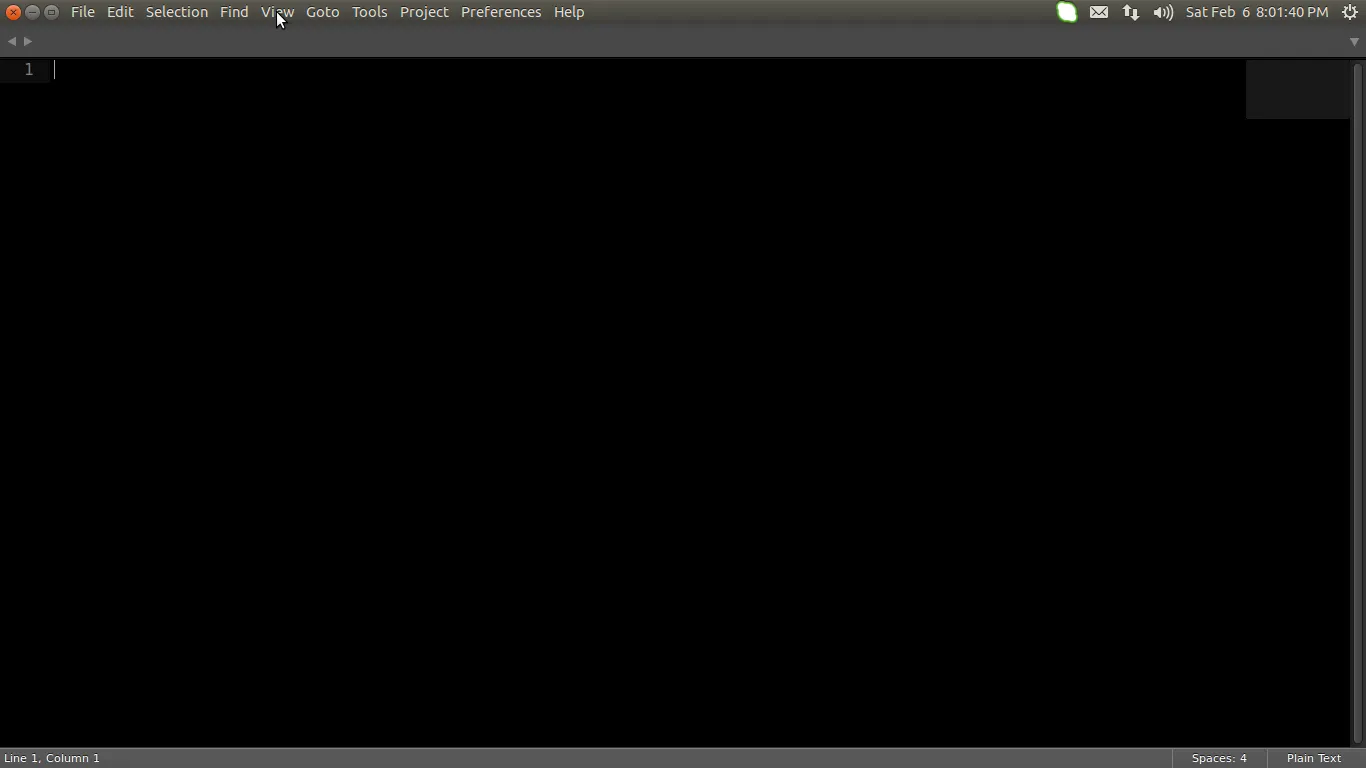Click the vertical scrollbar of the editor

coord(1358,402)
